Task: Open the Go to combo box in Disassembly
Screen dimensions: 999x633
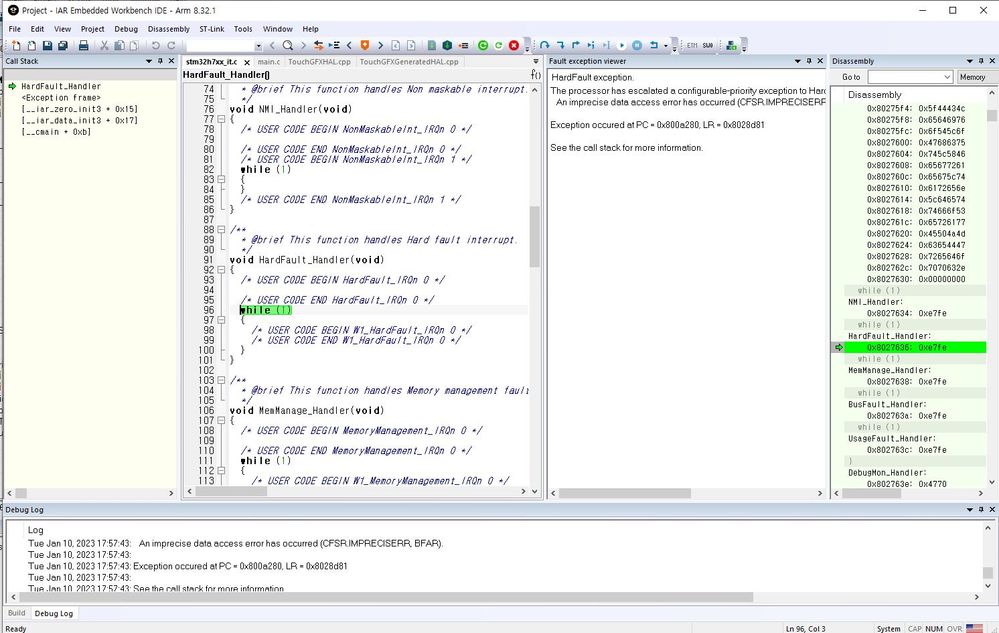Action: (910, 77)
